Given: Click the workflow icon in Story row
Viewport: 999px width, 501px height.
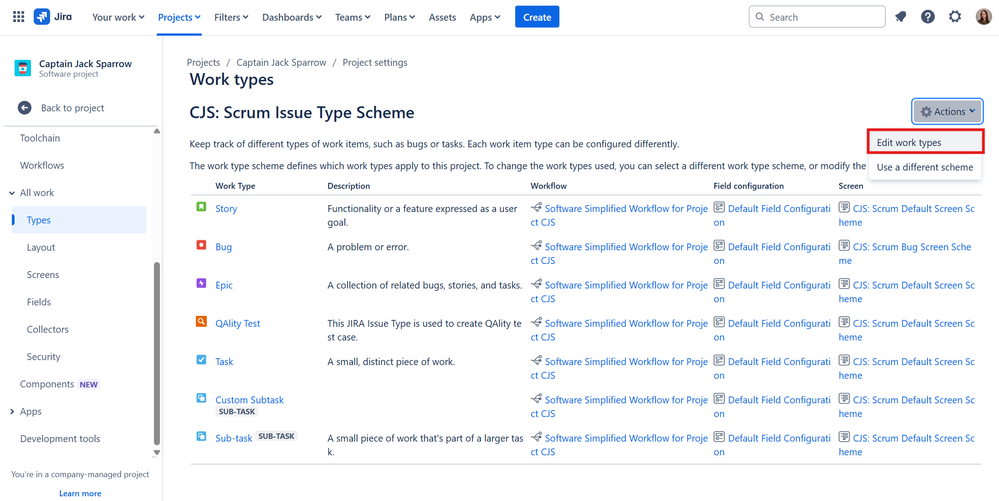Looking at the screenshot, I should coord(536,208).
